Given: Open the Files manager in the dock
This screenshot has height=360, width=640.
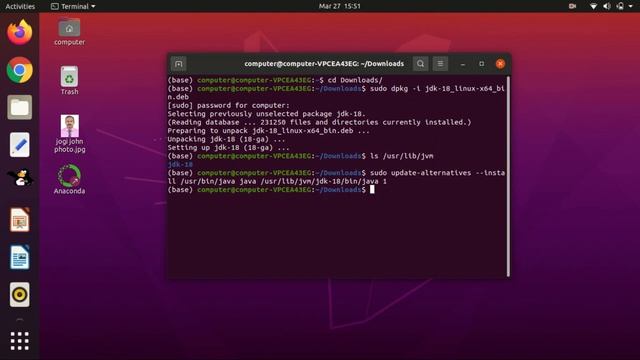Looking at the screenshot, I should (x=20, y=107).
